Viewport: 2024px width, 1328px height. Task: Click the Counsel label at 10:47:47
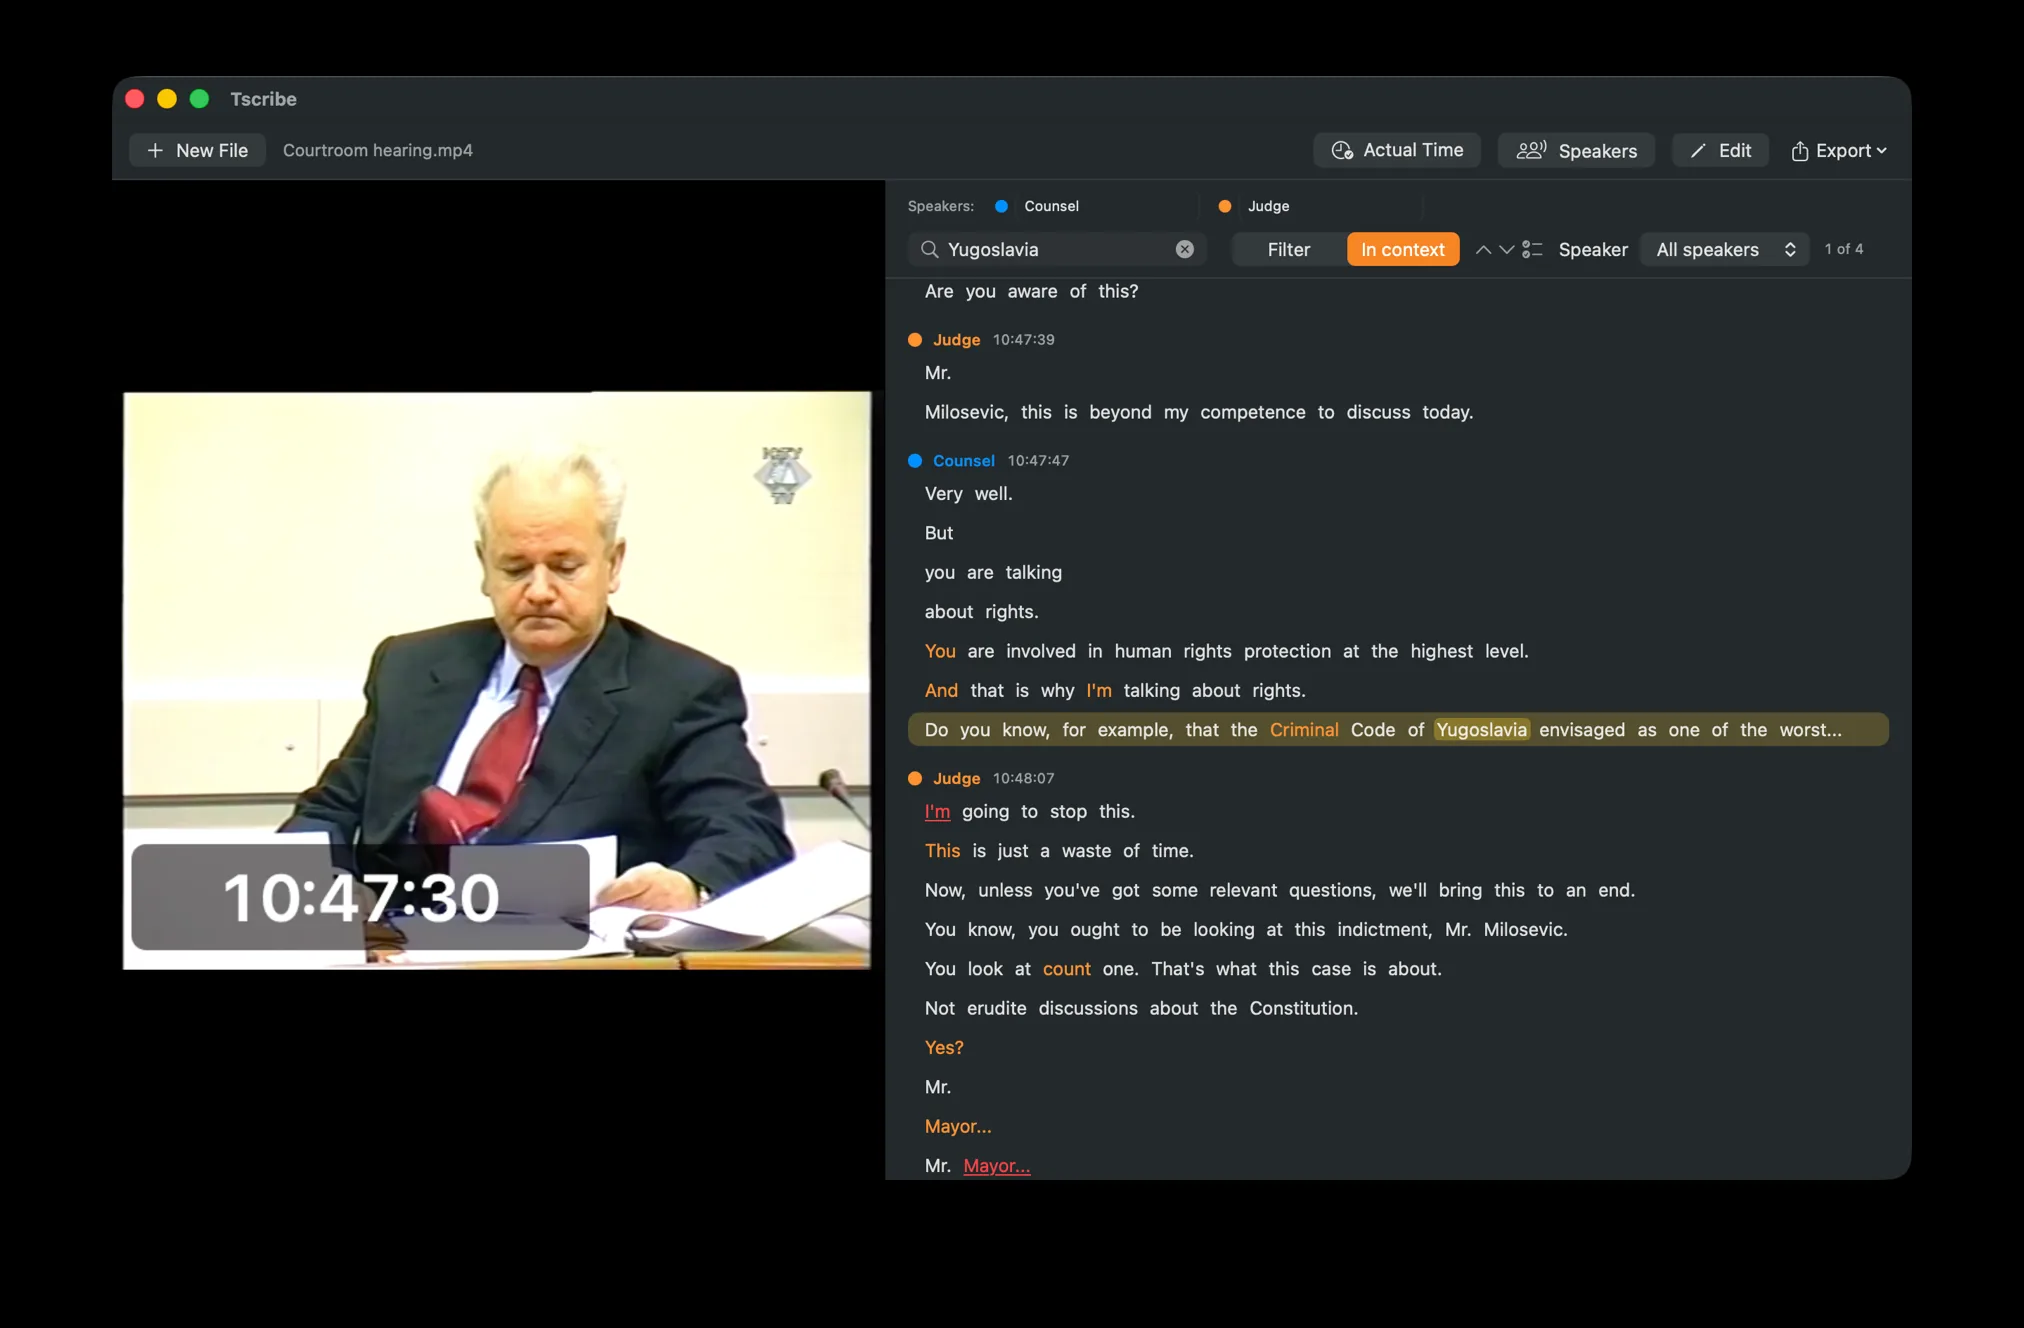tap(963, 461)
